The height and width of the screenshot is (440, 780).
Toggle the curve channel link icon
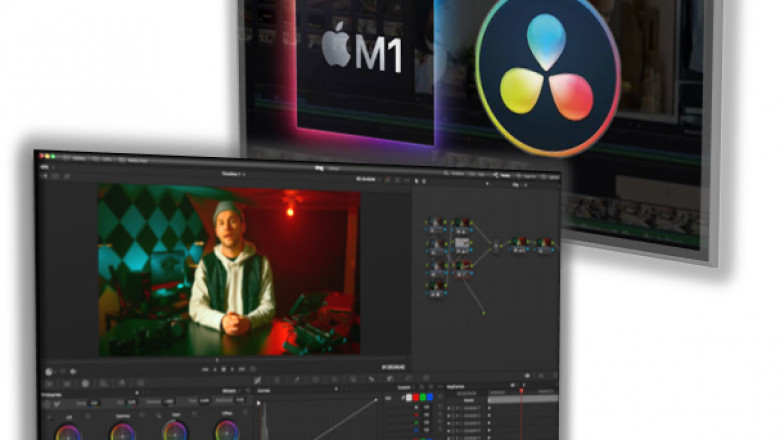(402, 398)
